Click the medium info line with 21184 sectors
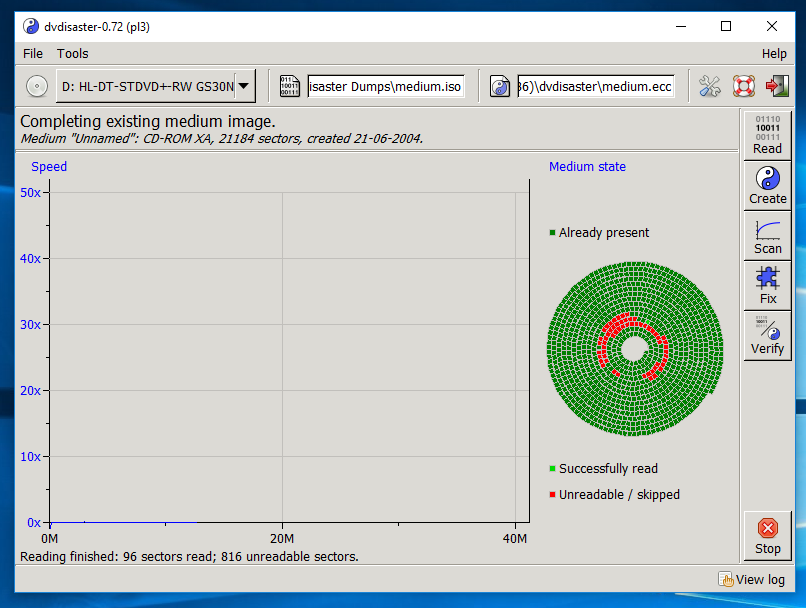Viewport: 806px width, 608px height. click(222, 139)
